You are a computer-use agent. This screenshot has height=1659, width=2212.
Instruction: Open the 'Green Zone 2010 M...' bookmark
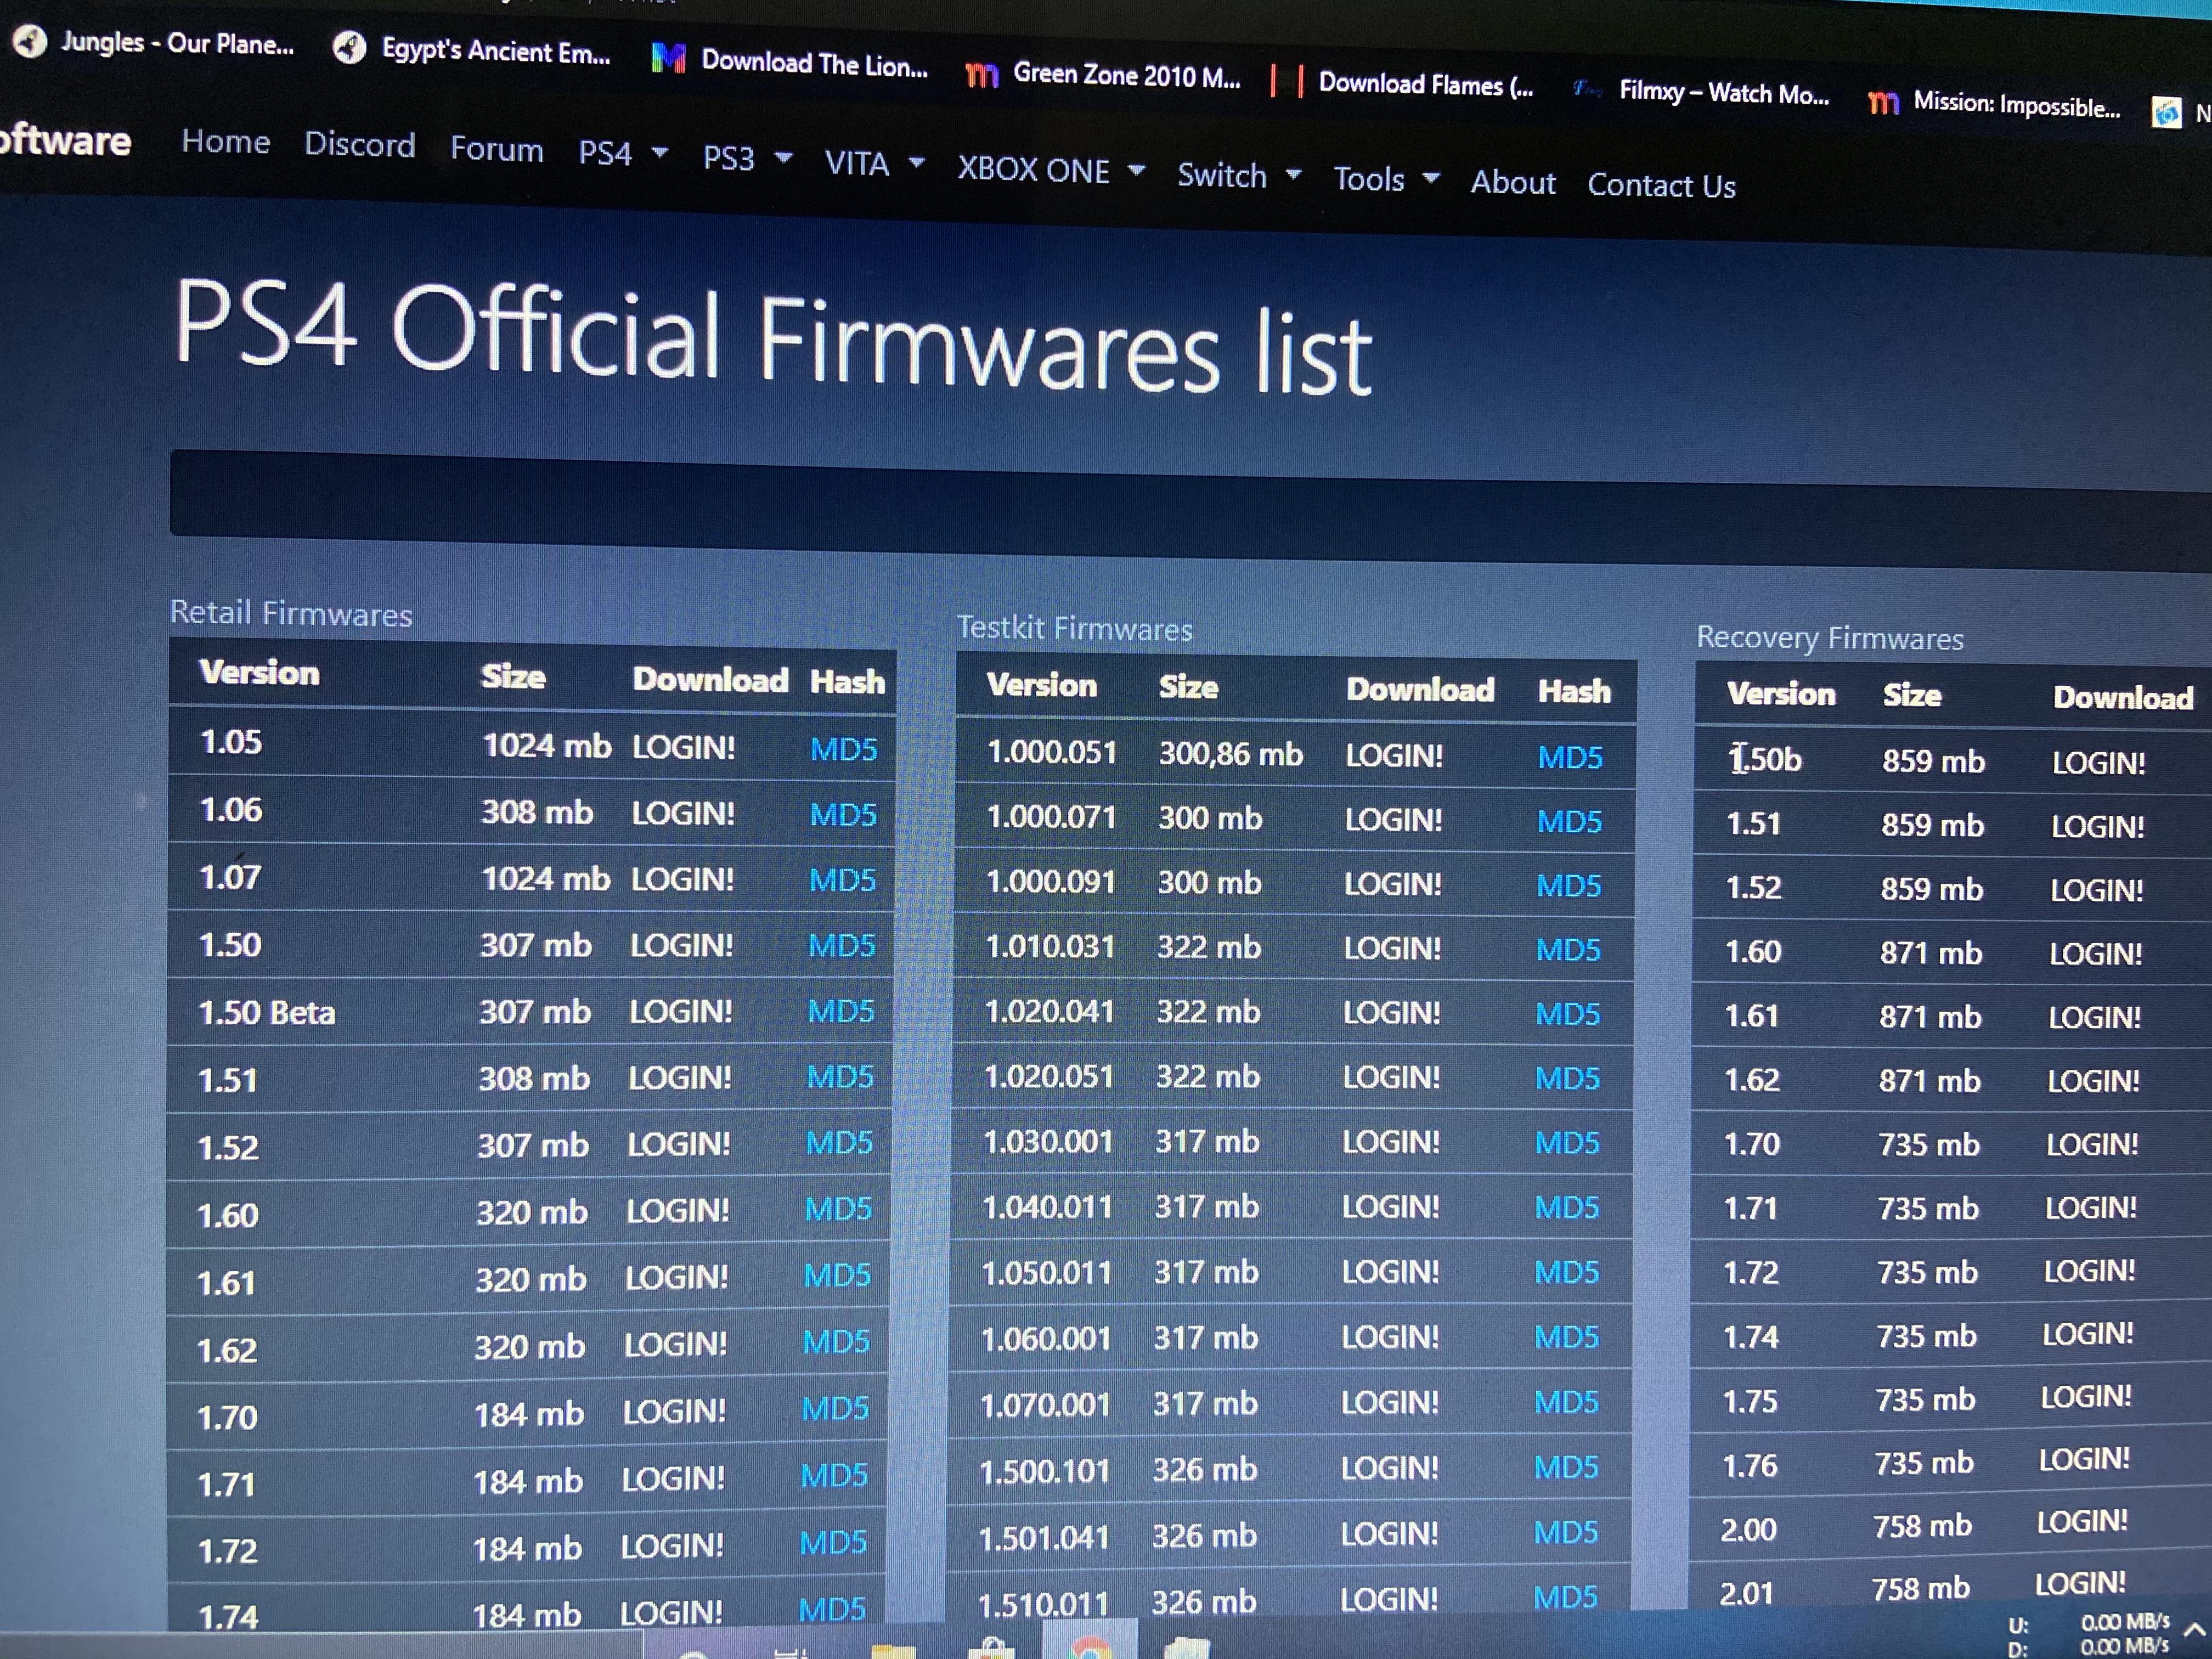(x=1104, y=74)
